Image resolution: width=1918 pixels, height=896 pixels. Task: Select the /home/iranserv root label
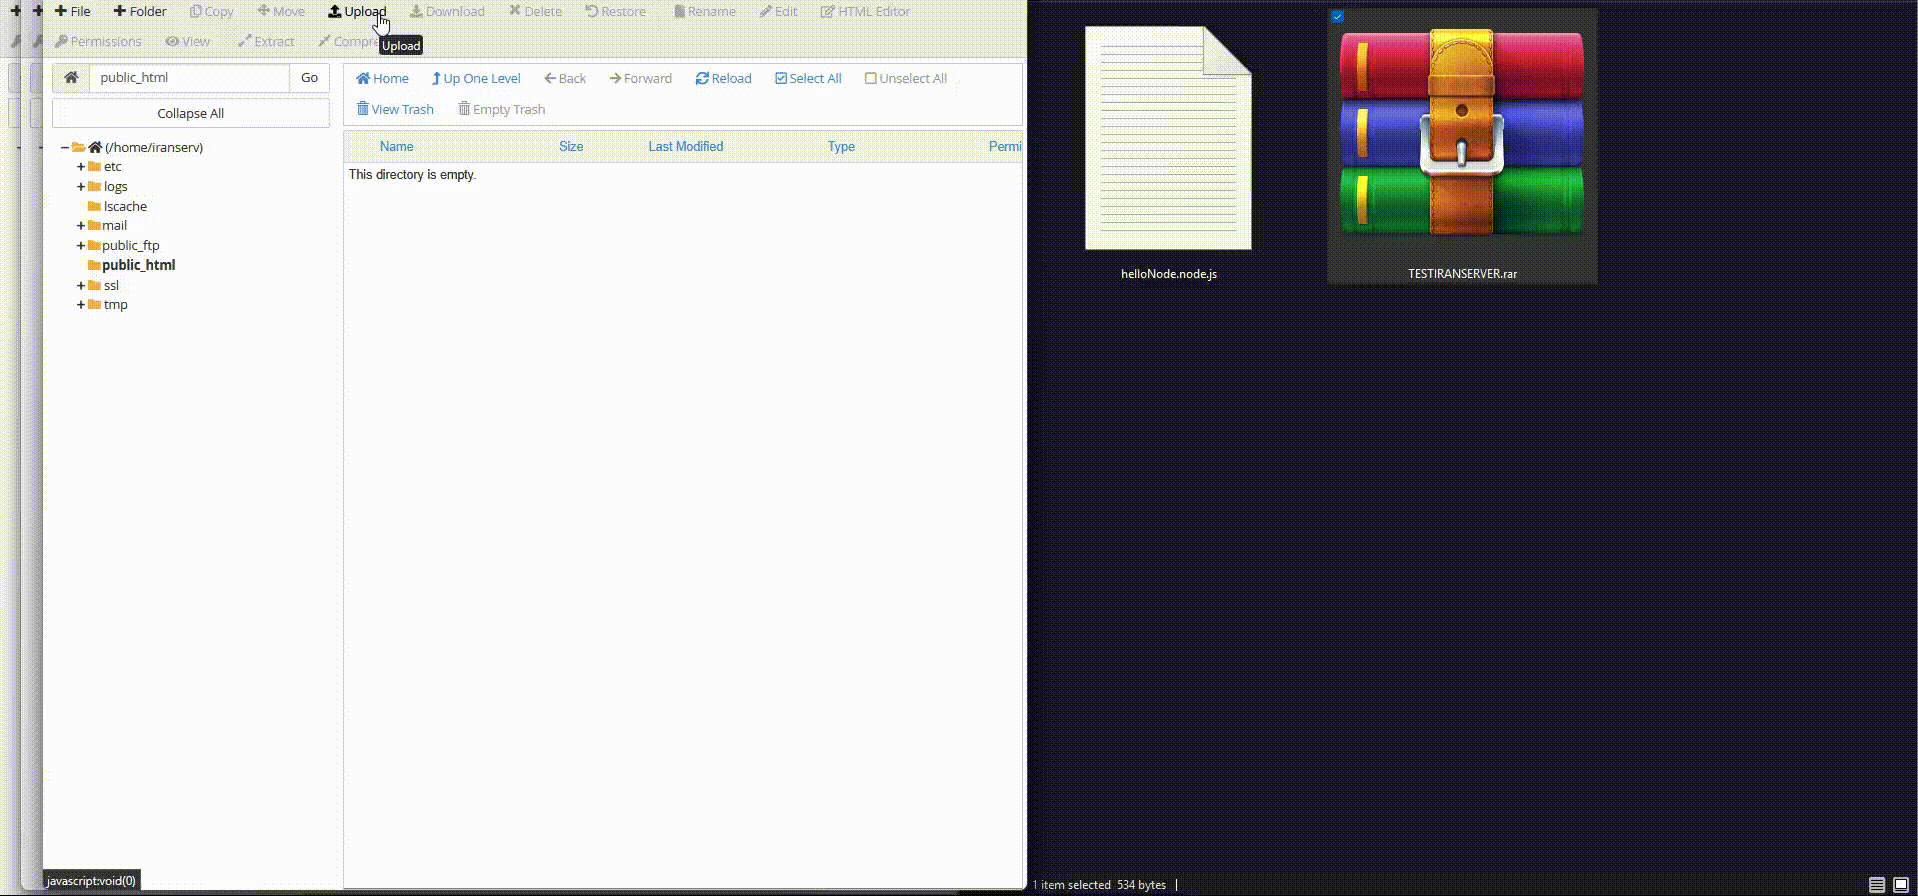[x=154, y=147]
